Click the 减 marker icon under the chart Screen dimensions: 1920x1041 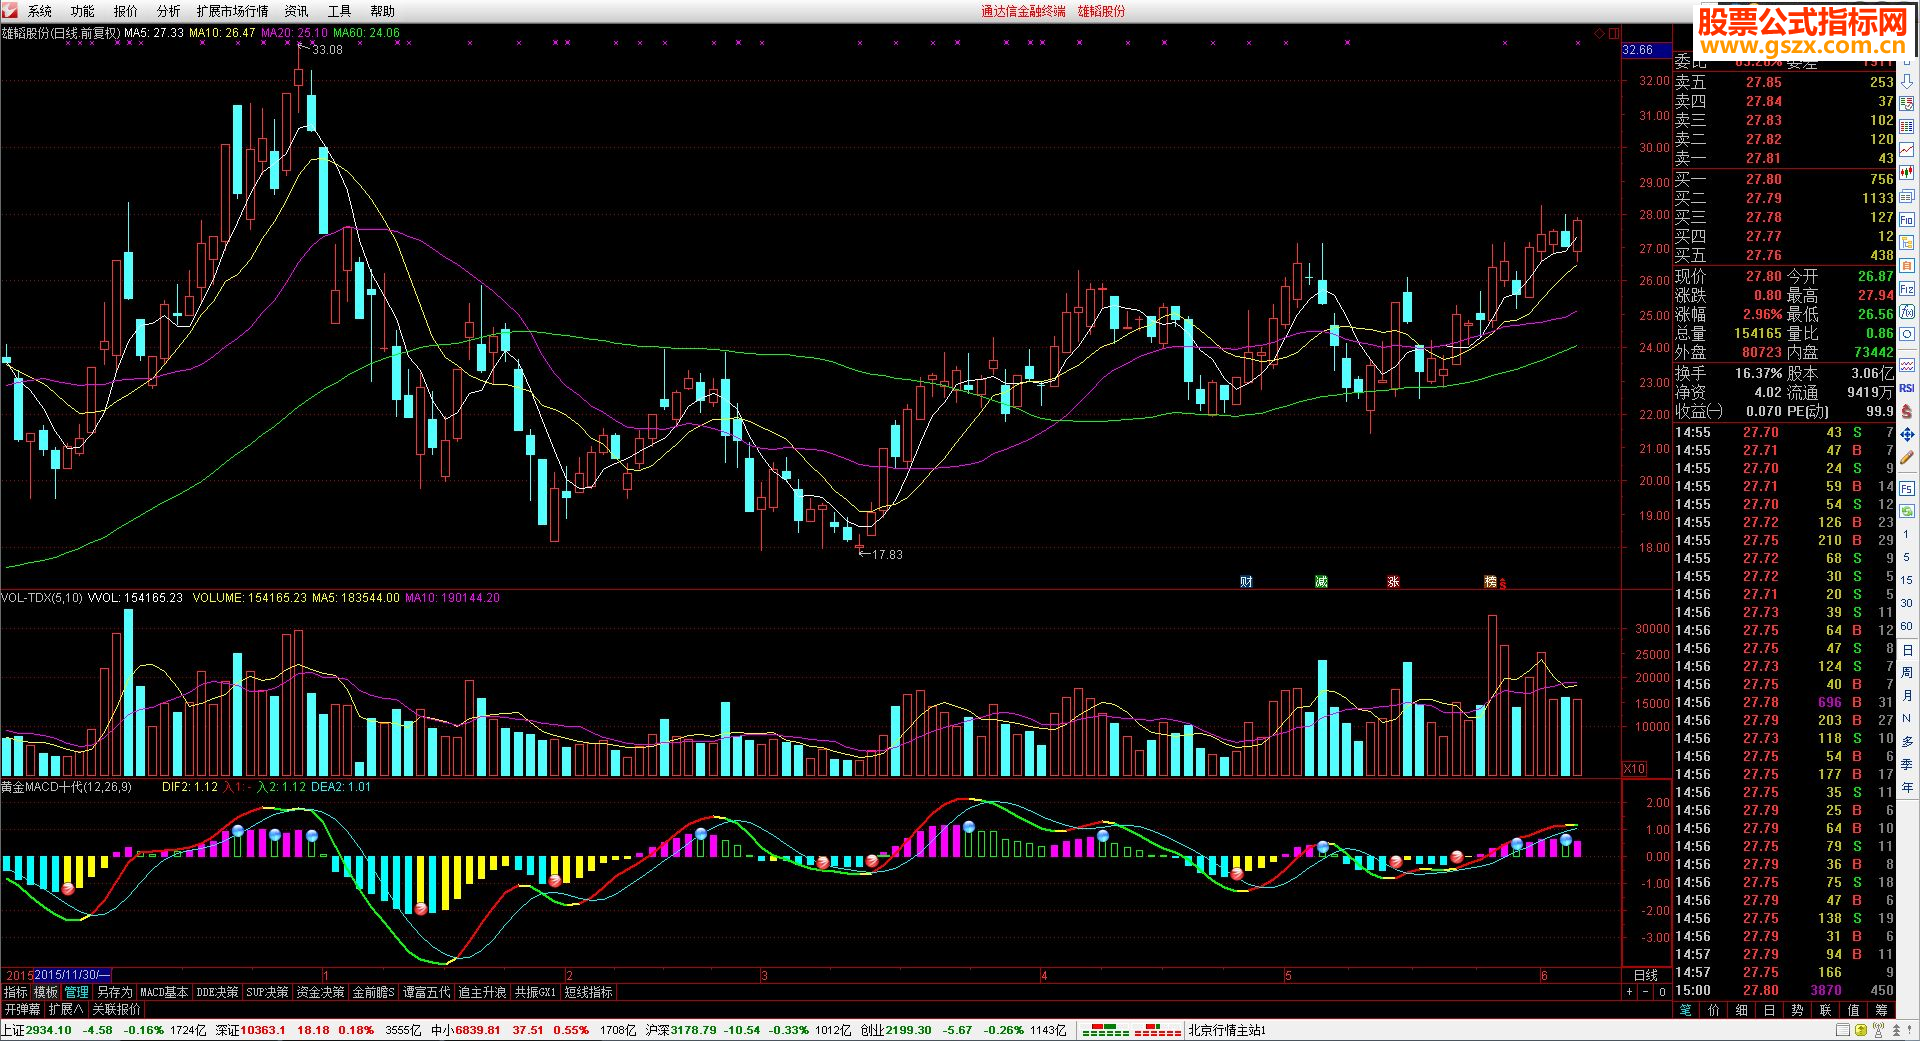(x=1321, y=582)
